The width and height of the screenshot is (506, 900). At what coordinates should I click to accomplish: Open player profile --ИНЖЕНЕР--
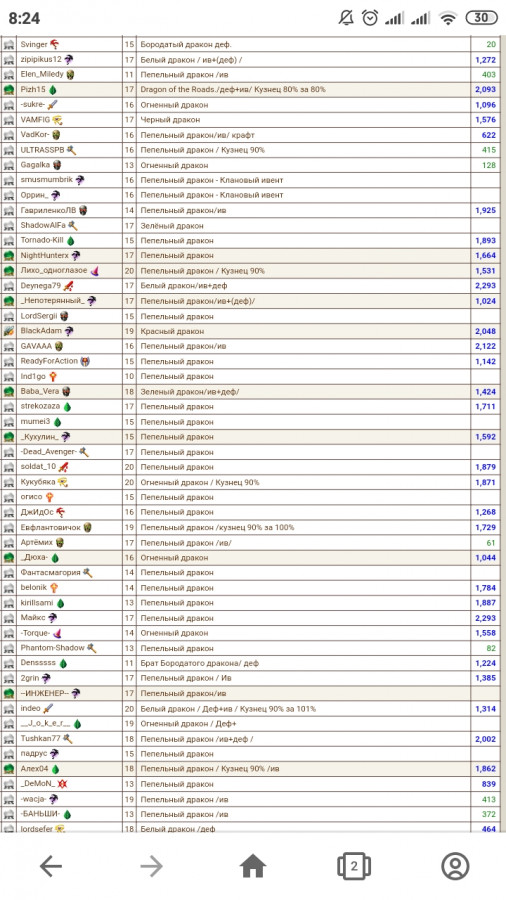pos(44,693)
